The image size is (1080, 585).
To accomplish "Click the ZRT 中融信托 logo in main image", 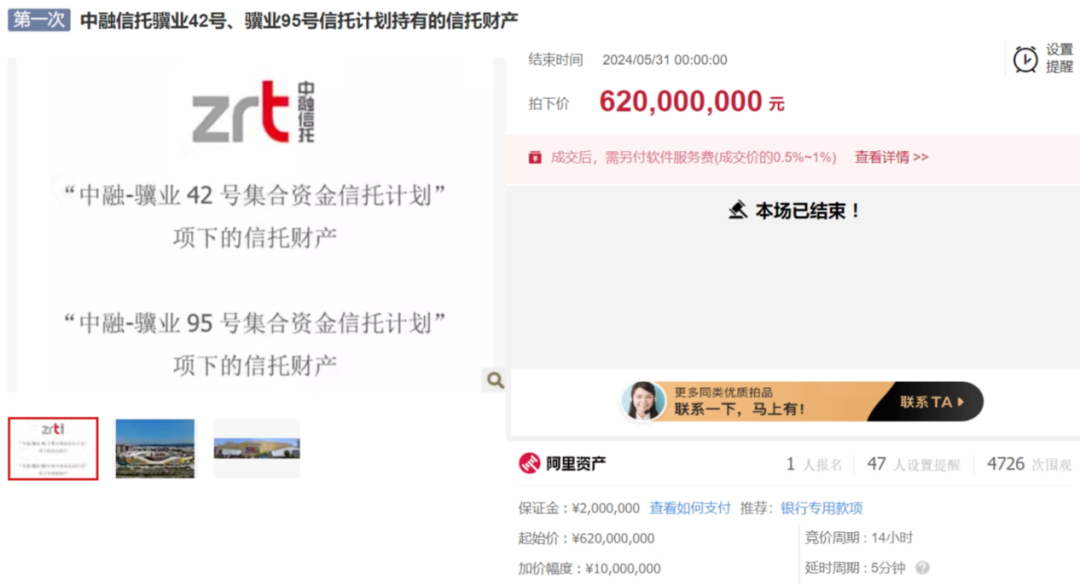I will [x=253, y=111].
